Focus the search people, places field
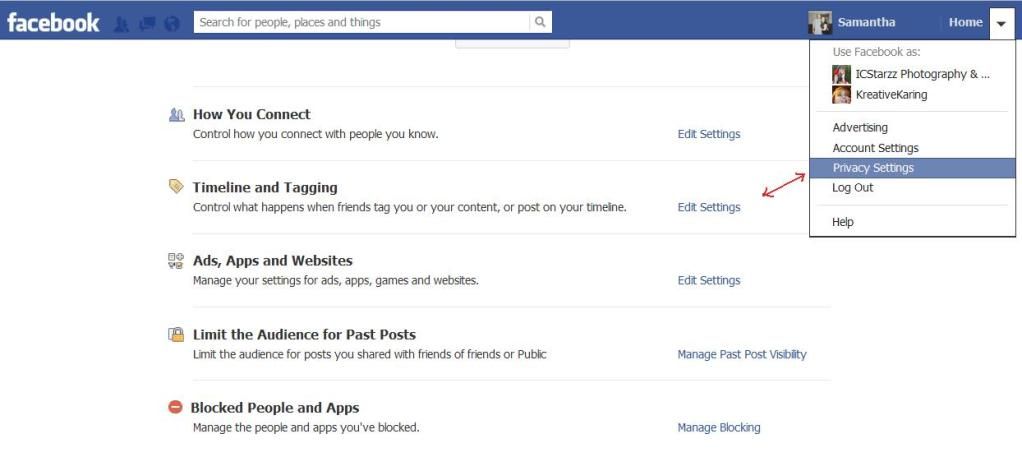This screenshot has height=457, width=1022. [x=362, y=22]
